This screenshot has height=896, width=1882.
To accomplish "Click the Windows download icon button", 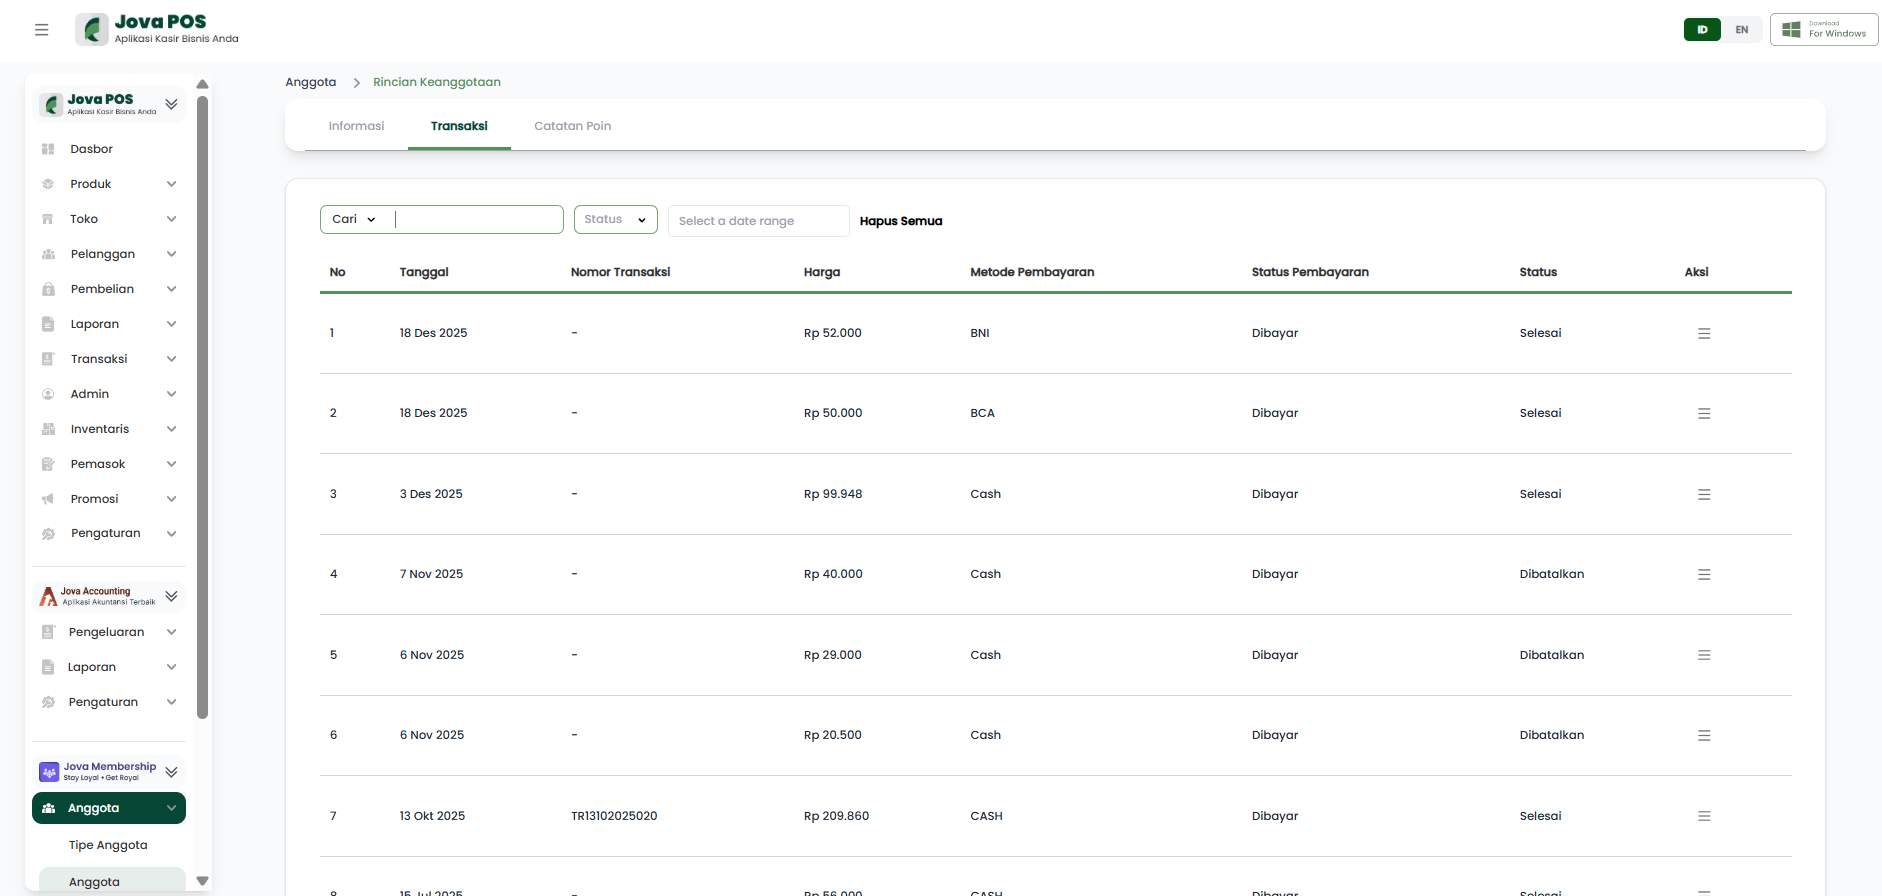I will 1824,30.
